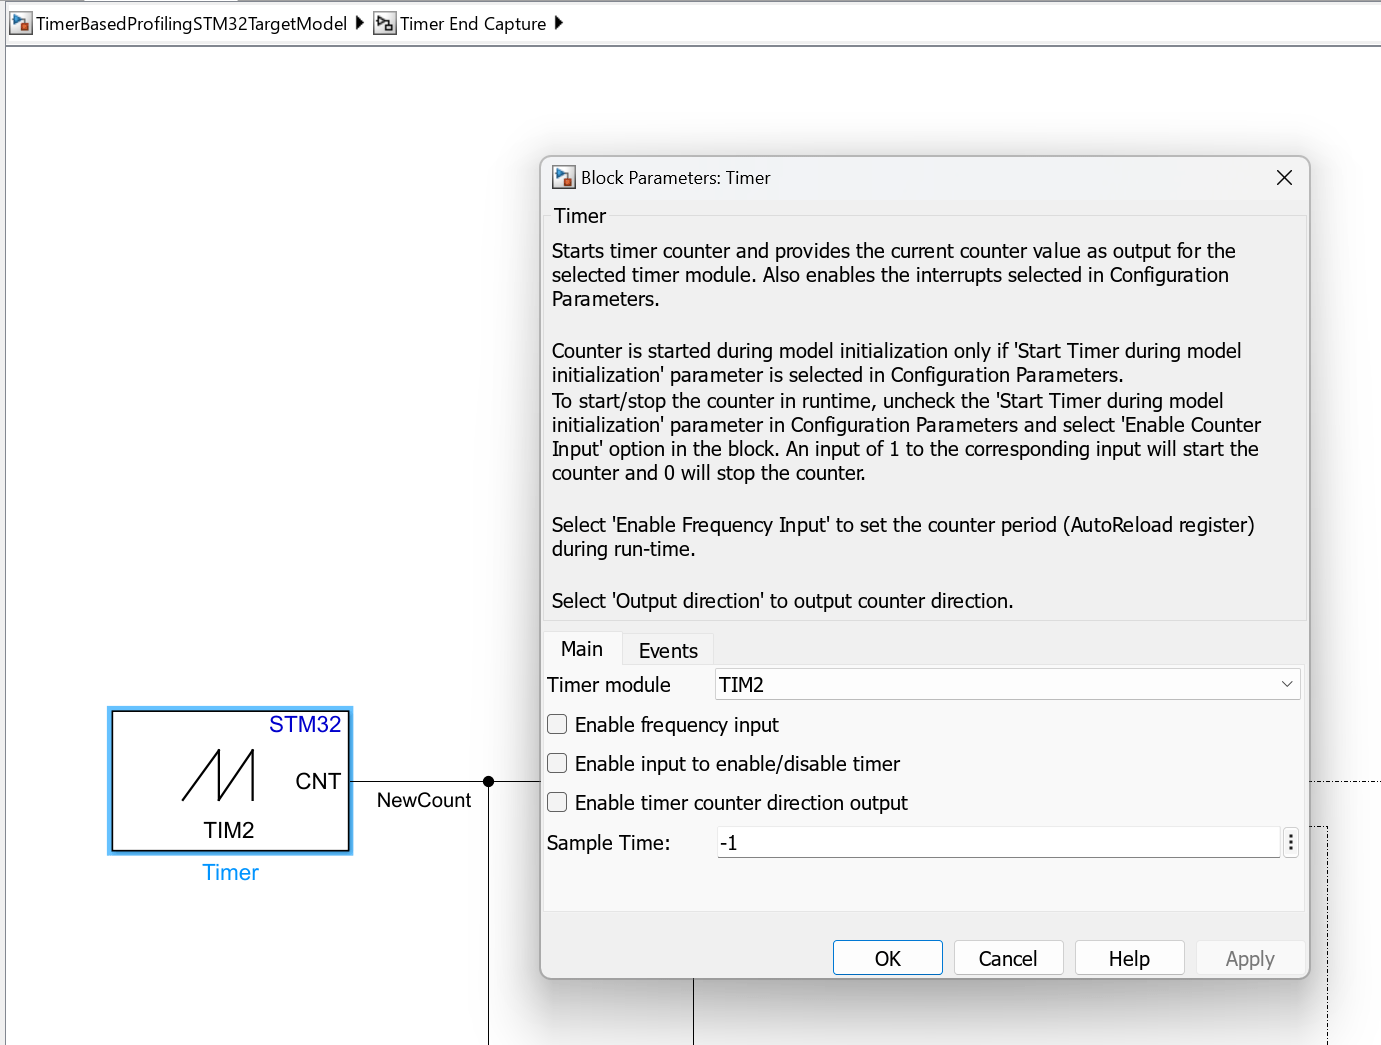Enable the frequency input checkbox
Image resolution: width=1381 pixels, height=1045 pixels.
point(558,724)
